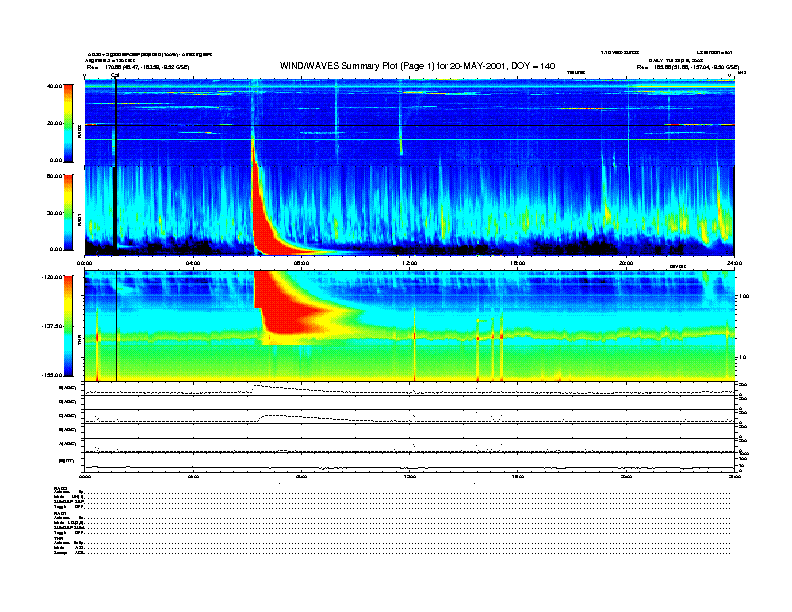Click the 04:00 tick label under RAD1 panel
This screenshot has height=612, width=792.
point(193,263)
